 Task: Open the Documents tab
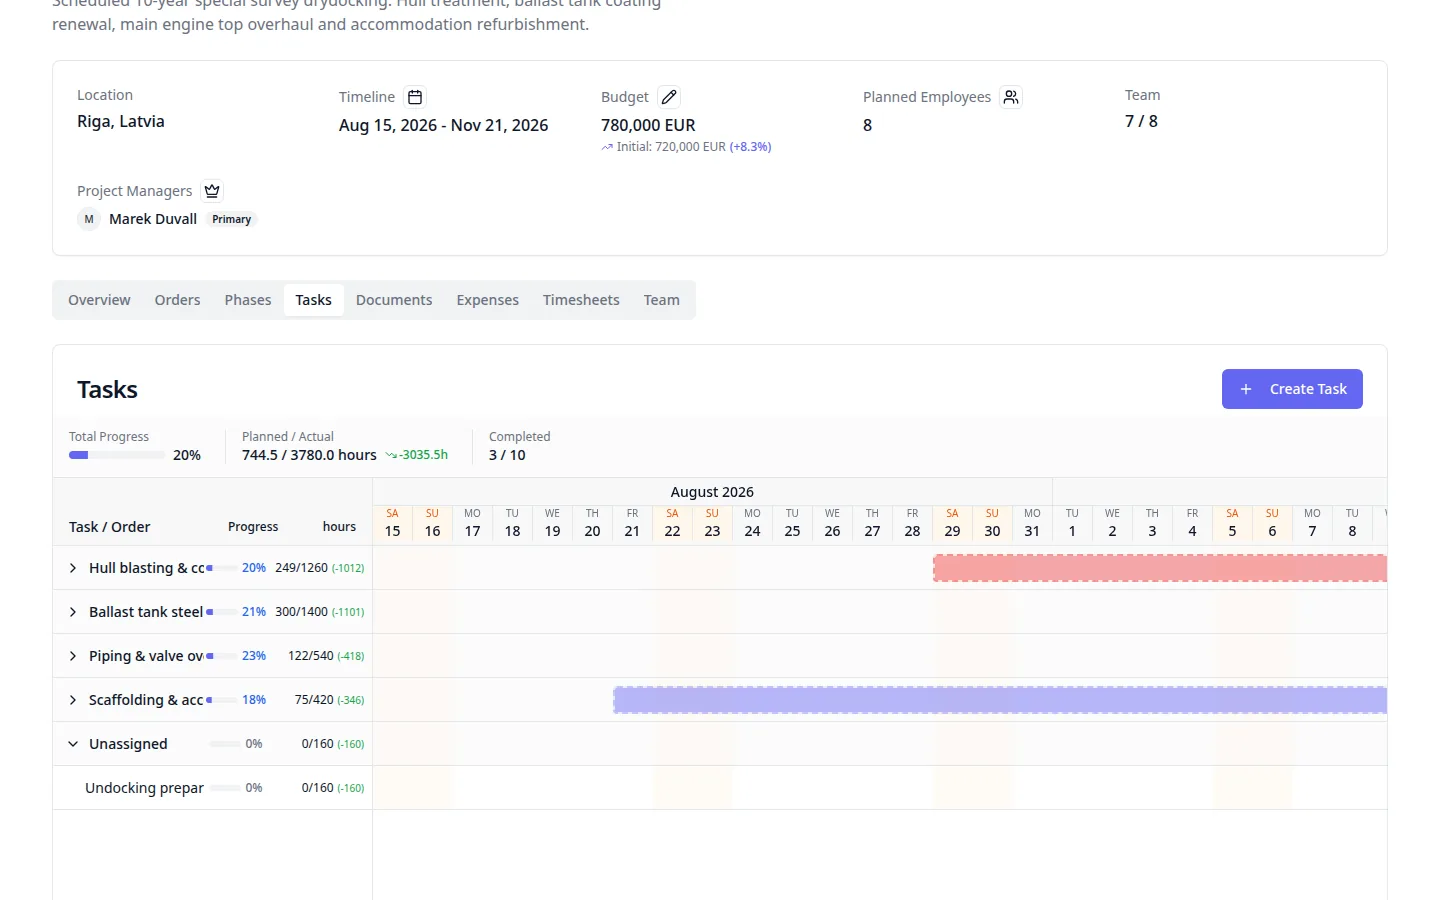pyautogui.click(x=394, y=300)
